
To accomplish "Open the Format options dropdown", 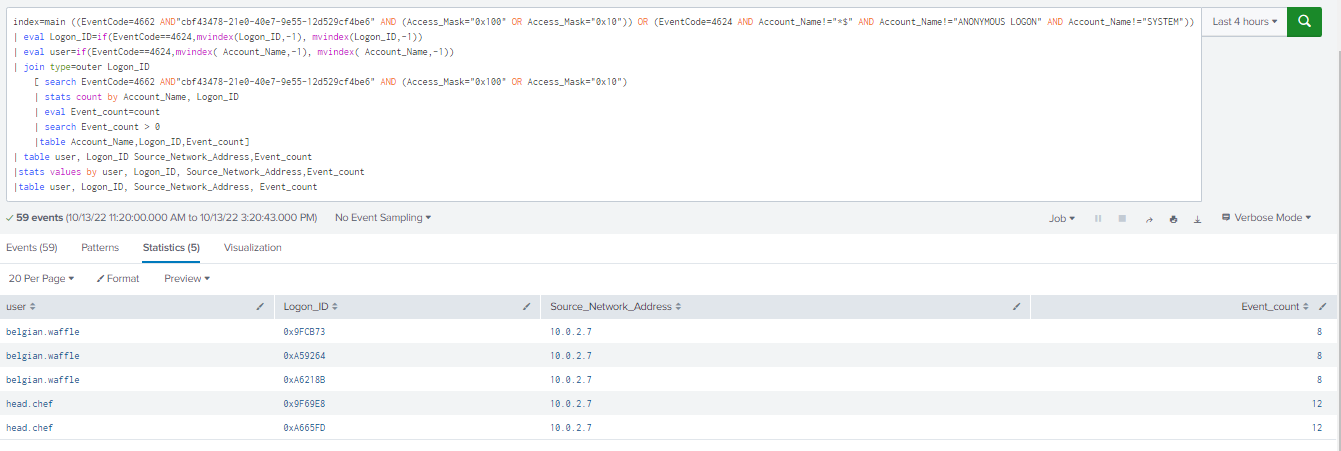I will (x=118, y=279).
